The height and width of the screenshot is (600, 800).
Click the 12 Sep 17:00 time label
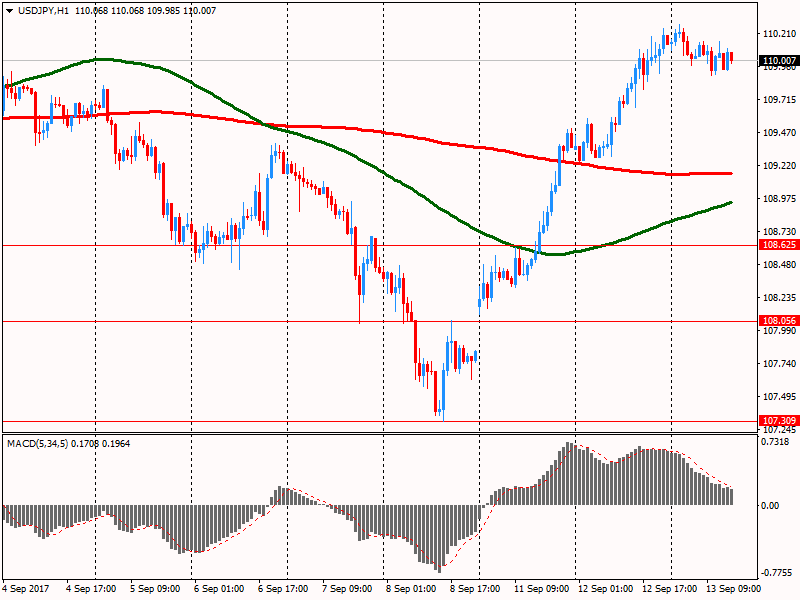coord(669,589)
